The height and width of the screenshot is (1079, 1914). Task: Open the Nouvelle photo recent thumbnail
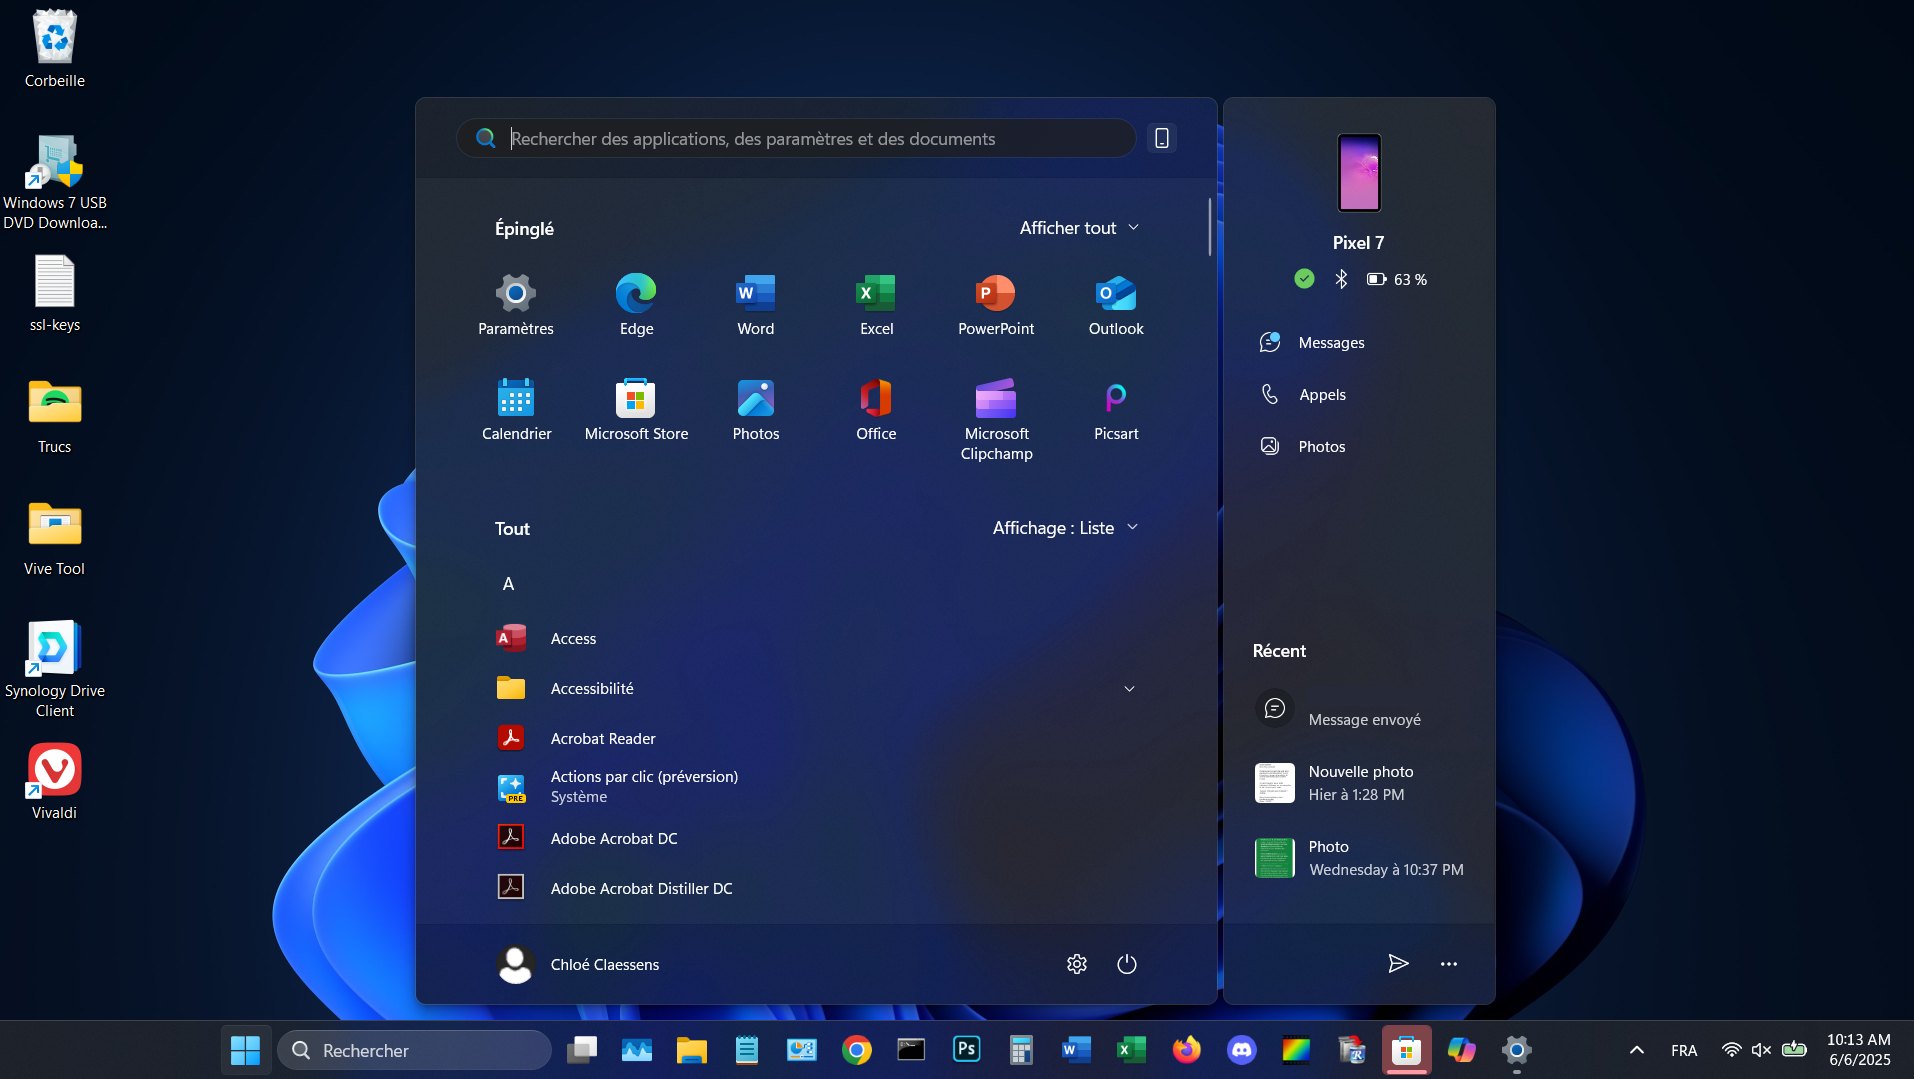[1275, 783]
